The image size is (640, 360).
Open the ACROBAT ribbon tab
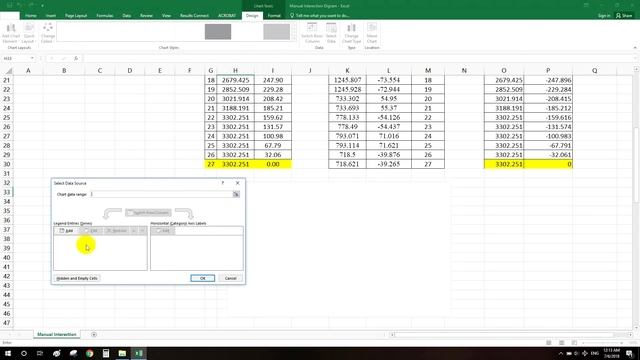(x=227, y=16)
